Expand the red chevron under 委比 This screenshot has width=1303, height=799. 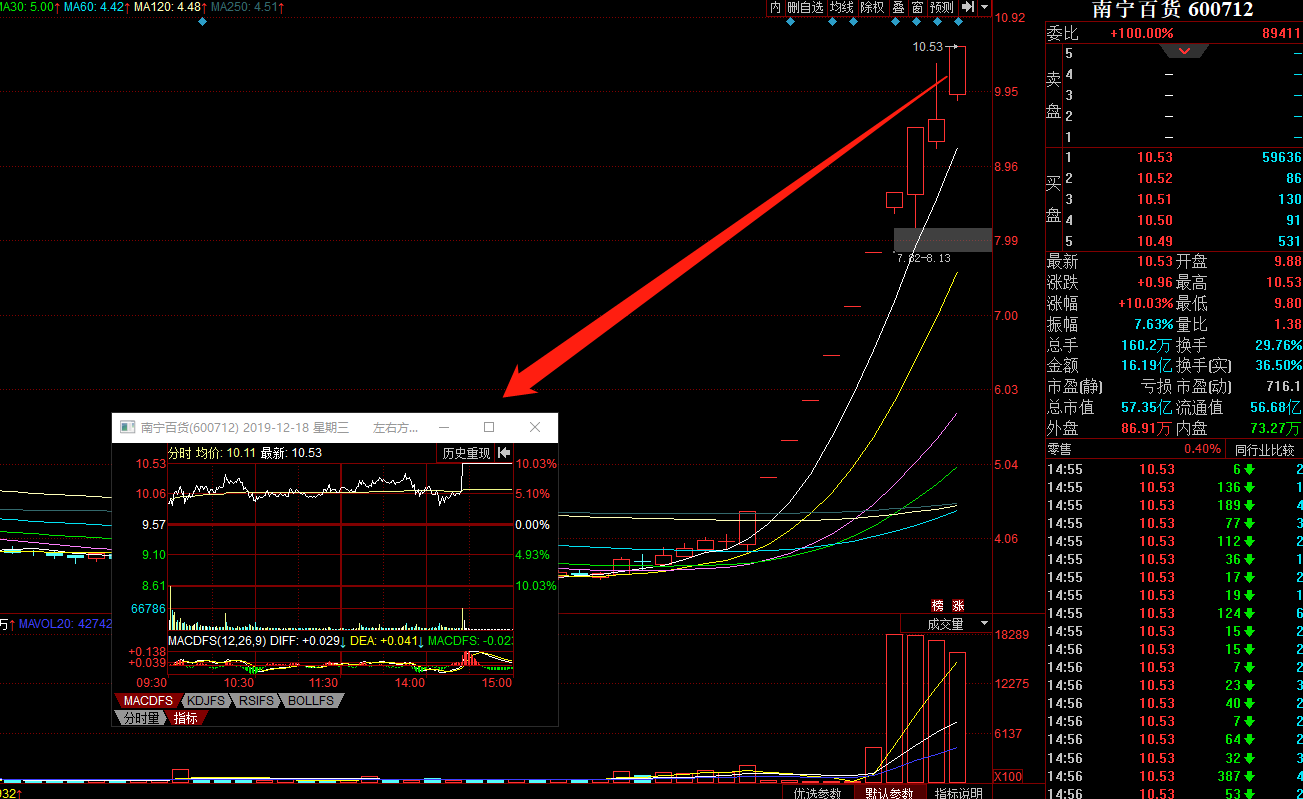(x=1185, y=51)
